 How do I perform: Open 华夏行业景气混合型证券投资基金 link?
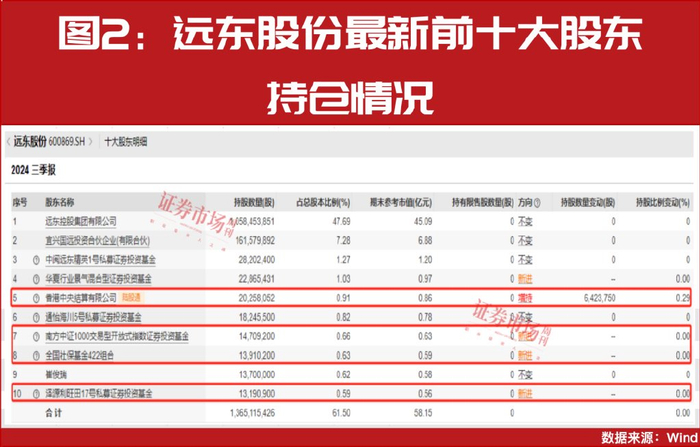98,279
